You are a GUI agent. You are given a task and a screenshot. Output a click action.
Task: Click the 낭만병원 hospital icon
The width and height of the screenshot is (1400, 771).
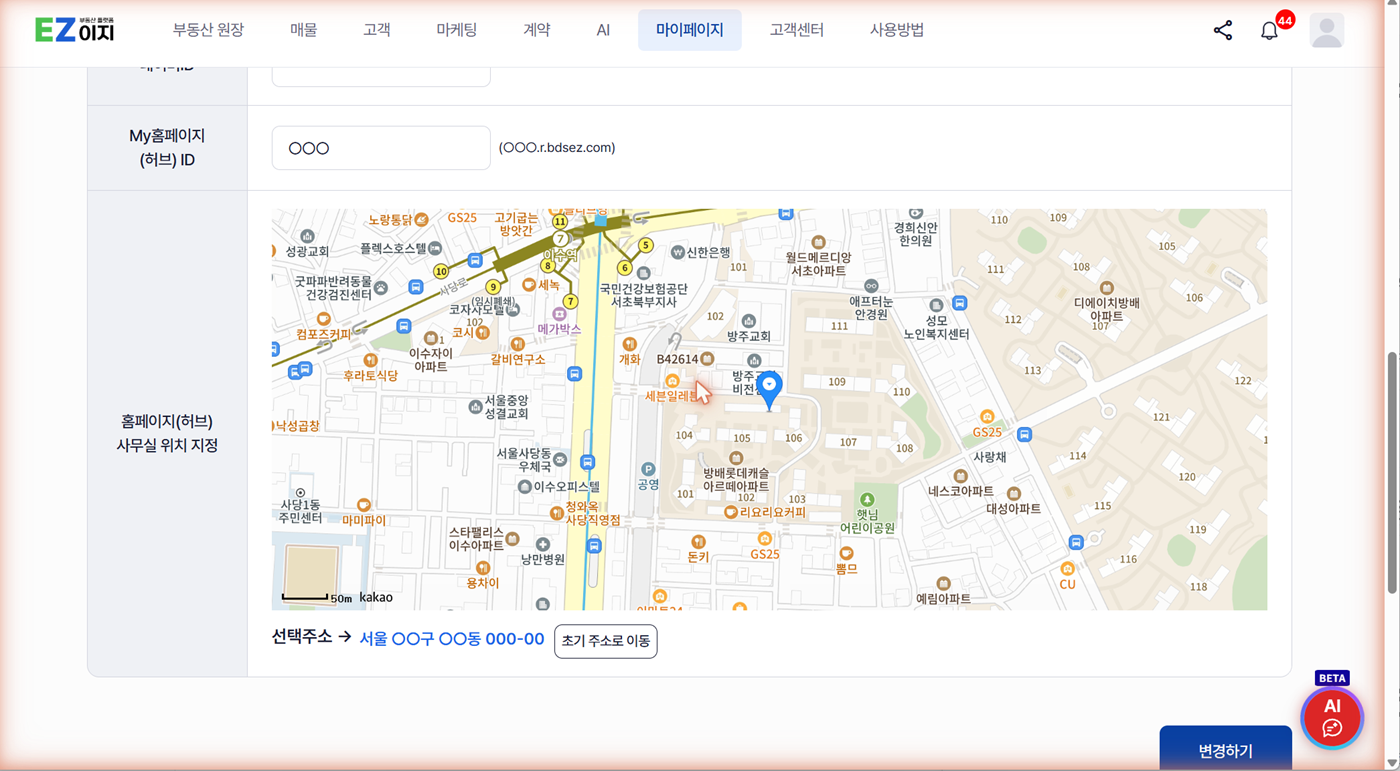coord(543,545)
